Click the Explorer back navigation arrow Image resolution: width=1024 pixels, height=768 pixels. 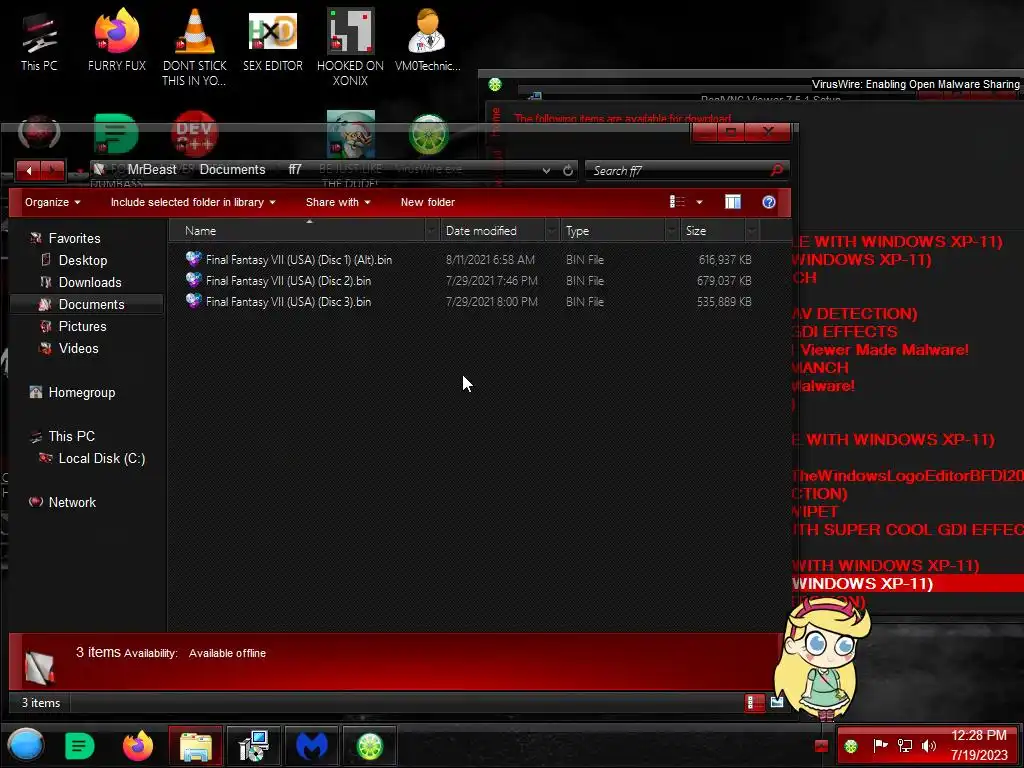click(x=29, y=170)
